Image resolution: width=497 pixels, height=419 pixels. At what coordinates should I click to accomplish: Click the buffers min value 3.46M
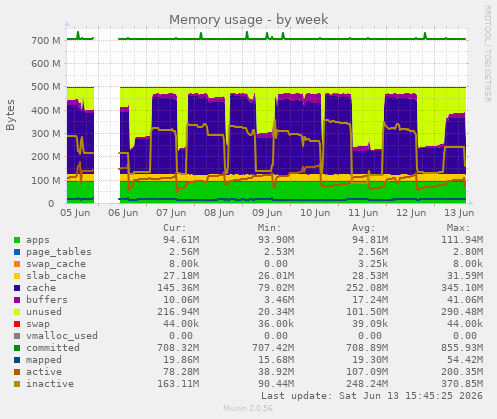pyautogui.click(x=279, y=300)
